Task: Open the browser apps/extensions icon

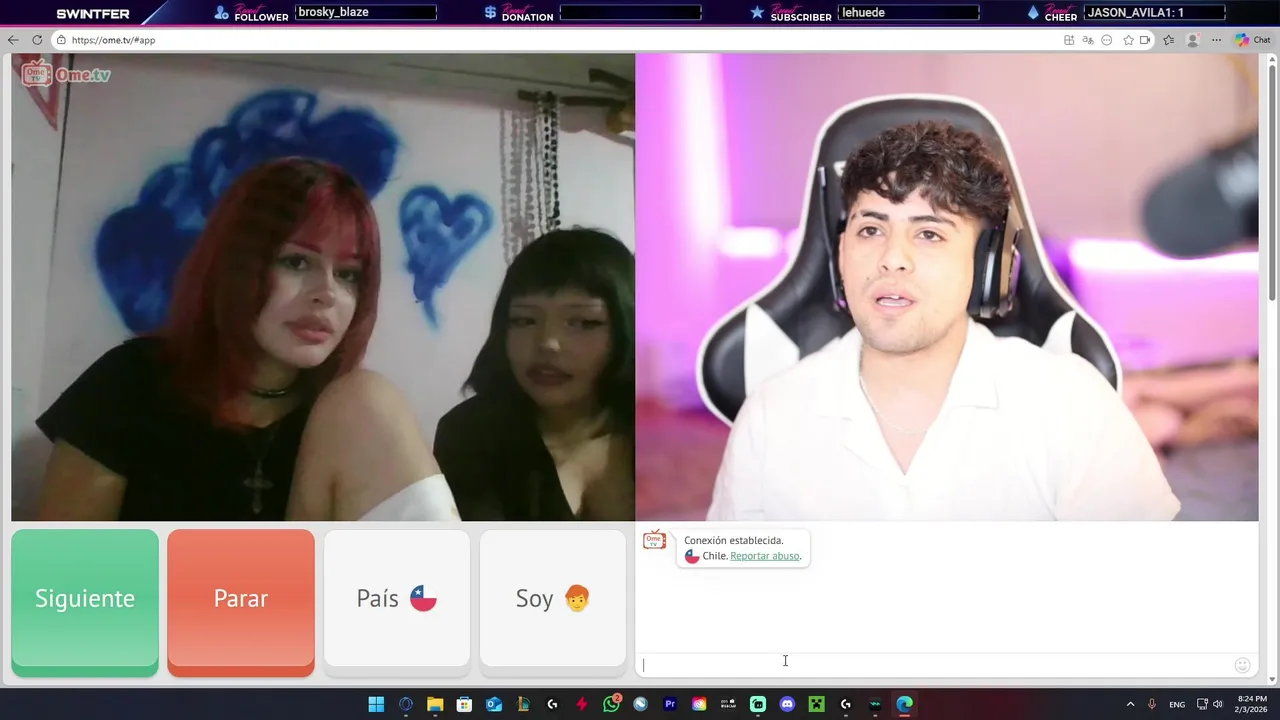Action: [x=1069, y=40]
